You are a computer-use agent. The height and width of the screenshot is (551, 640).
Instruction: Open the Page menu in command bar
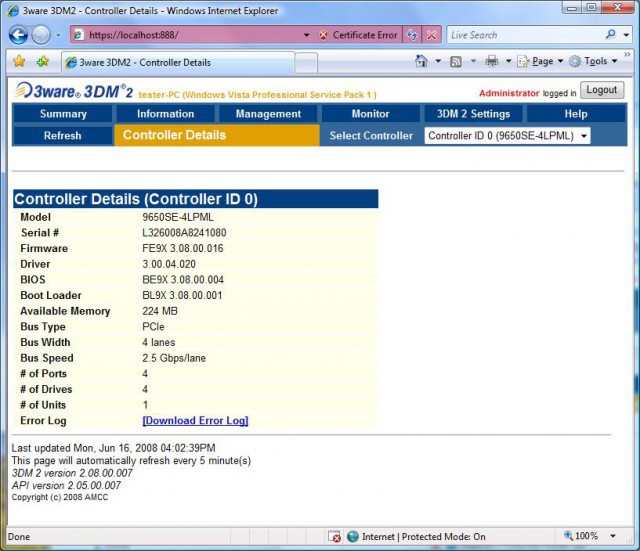540,61
